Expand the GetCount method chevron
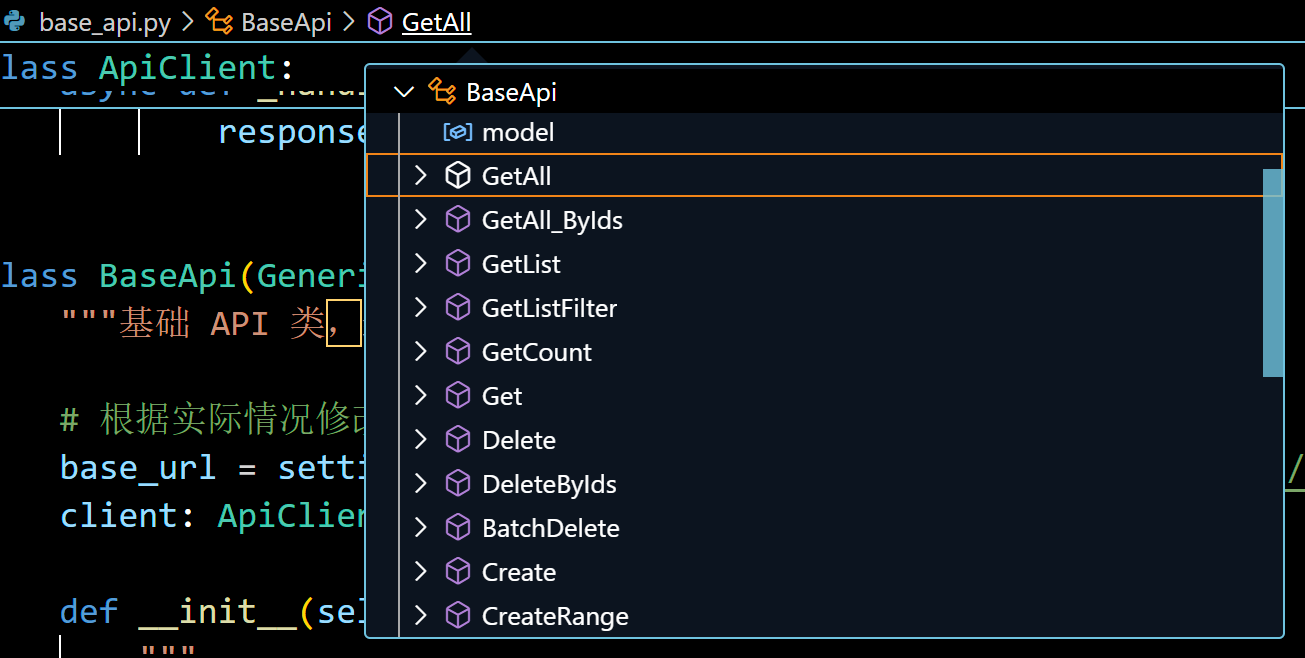This screenshot has width=1305, height=658. pyautogui.click(x=421, y=352)
